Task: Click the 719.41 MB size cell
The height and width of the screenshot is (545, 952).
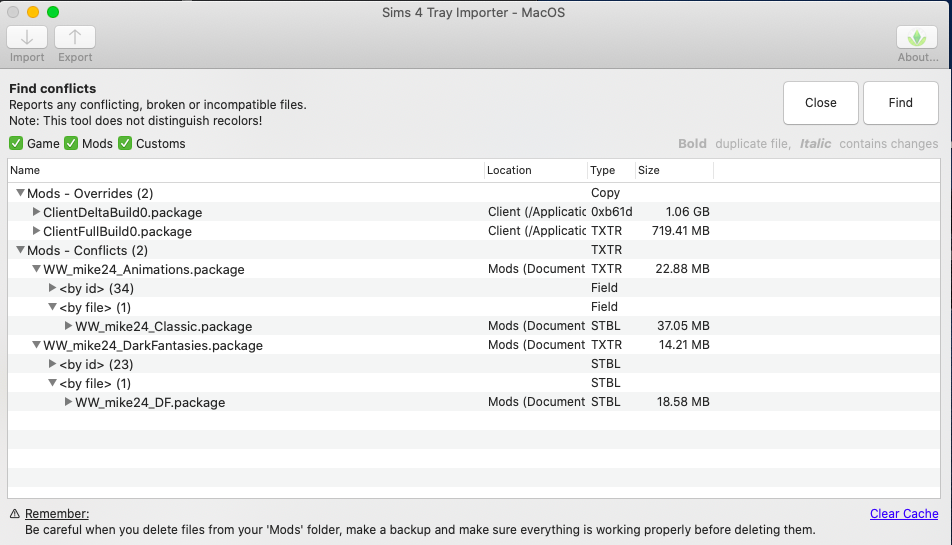Action: click(x=681, y=231)
